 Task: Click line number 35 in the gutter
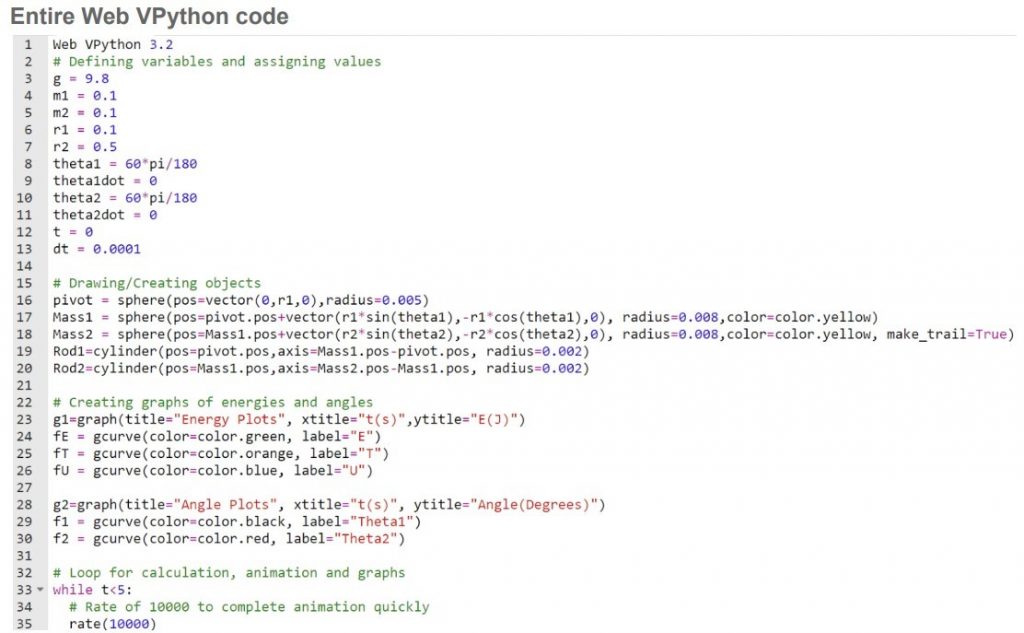point(29,625)
